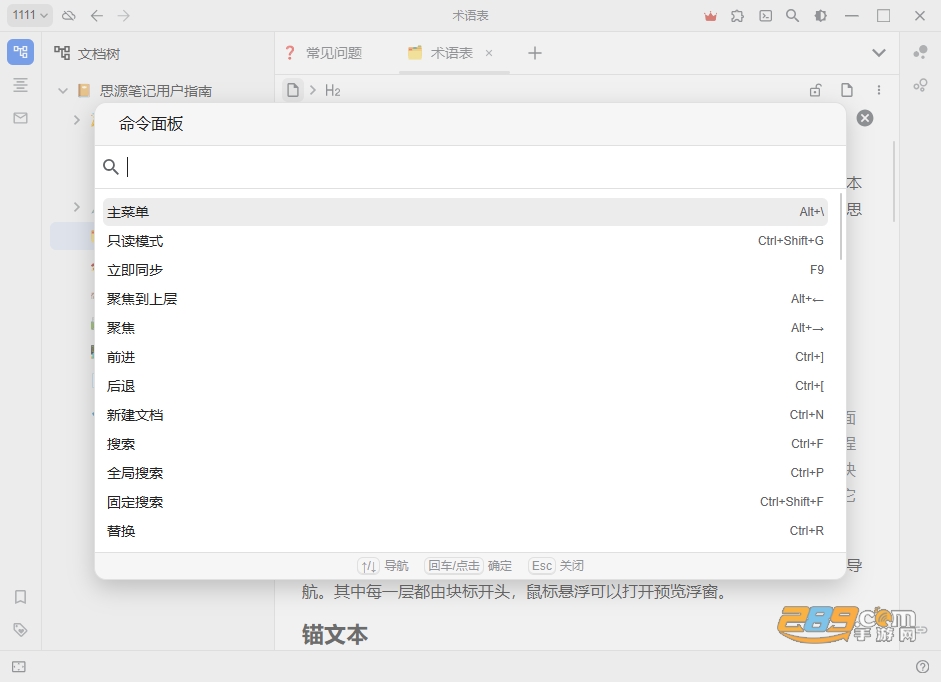The image size is (941, 682).
Task: Select the 思源笔记用户指南 notebook
Action: tap(155, 91)
